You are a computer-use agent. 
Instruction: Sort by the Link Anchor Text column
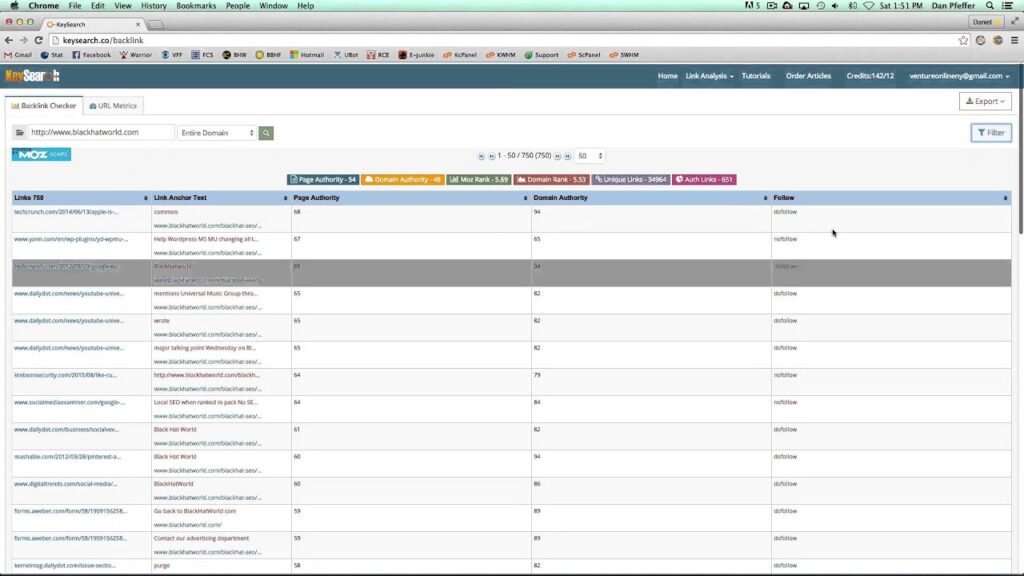click(221, 198)
